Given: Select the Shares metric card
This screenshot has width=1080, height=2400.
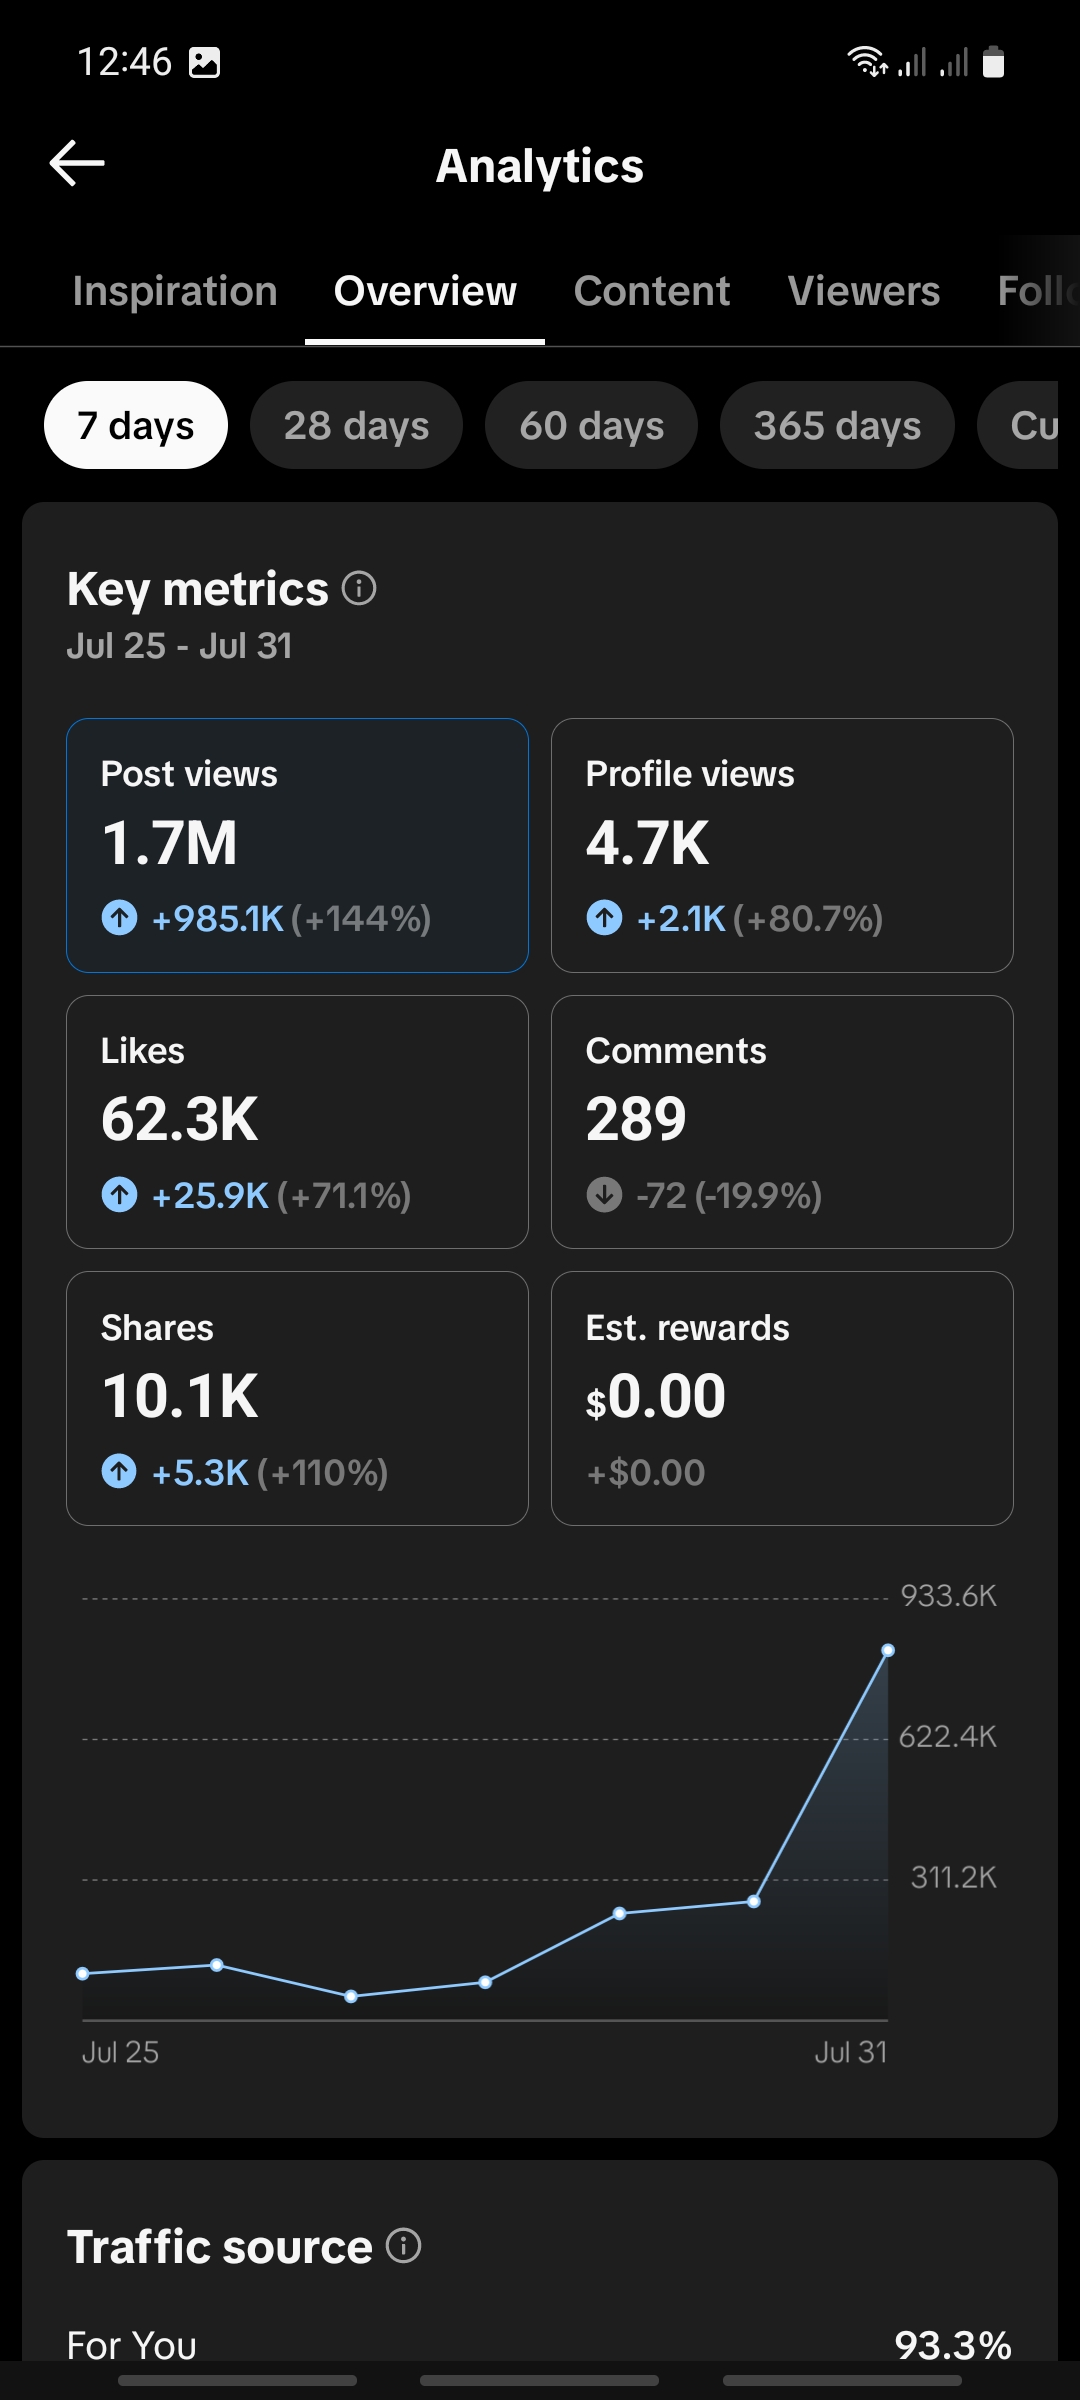Looking at the screenshot, I should (x=297, y=1398).
